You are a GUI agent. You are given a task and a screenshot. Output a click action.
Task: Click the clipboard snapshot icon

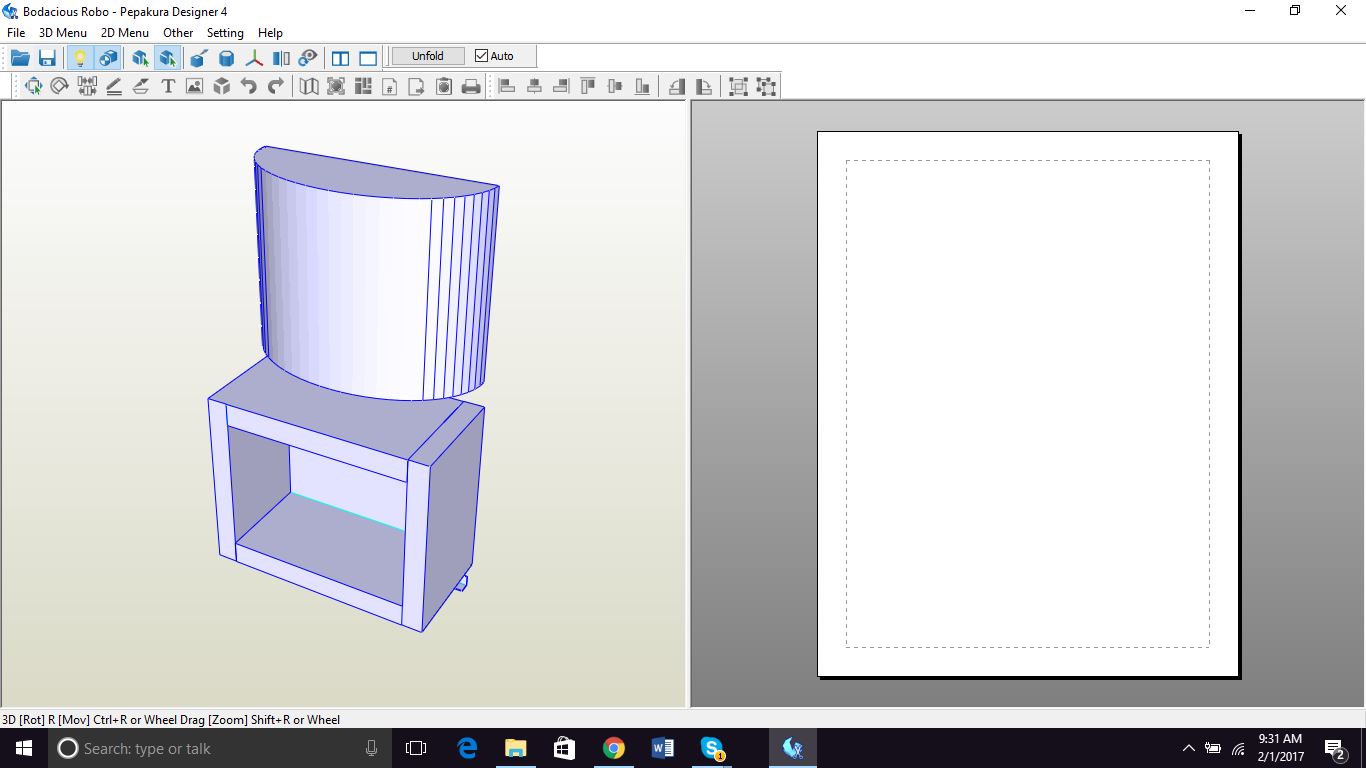point(444,86)
